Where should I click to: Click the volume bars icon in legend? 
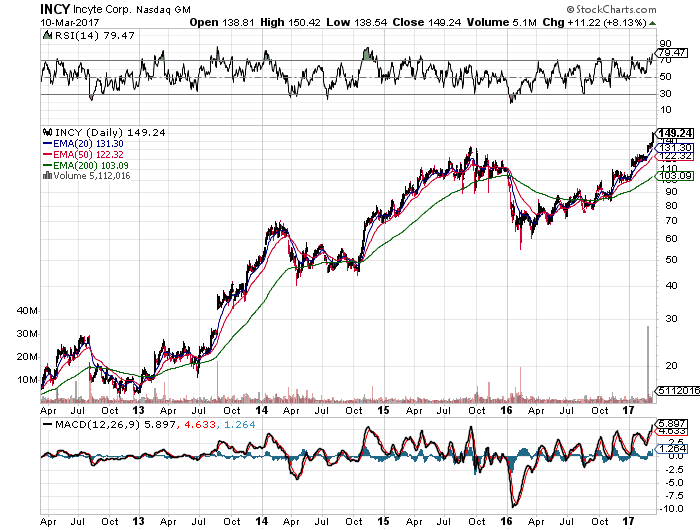[x=47, y=175]
